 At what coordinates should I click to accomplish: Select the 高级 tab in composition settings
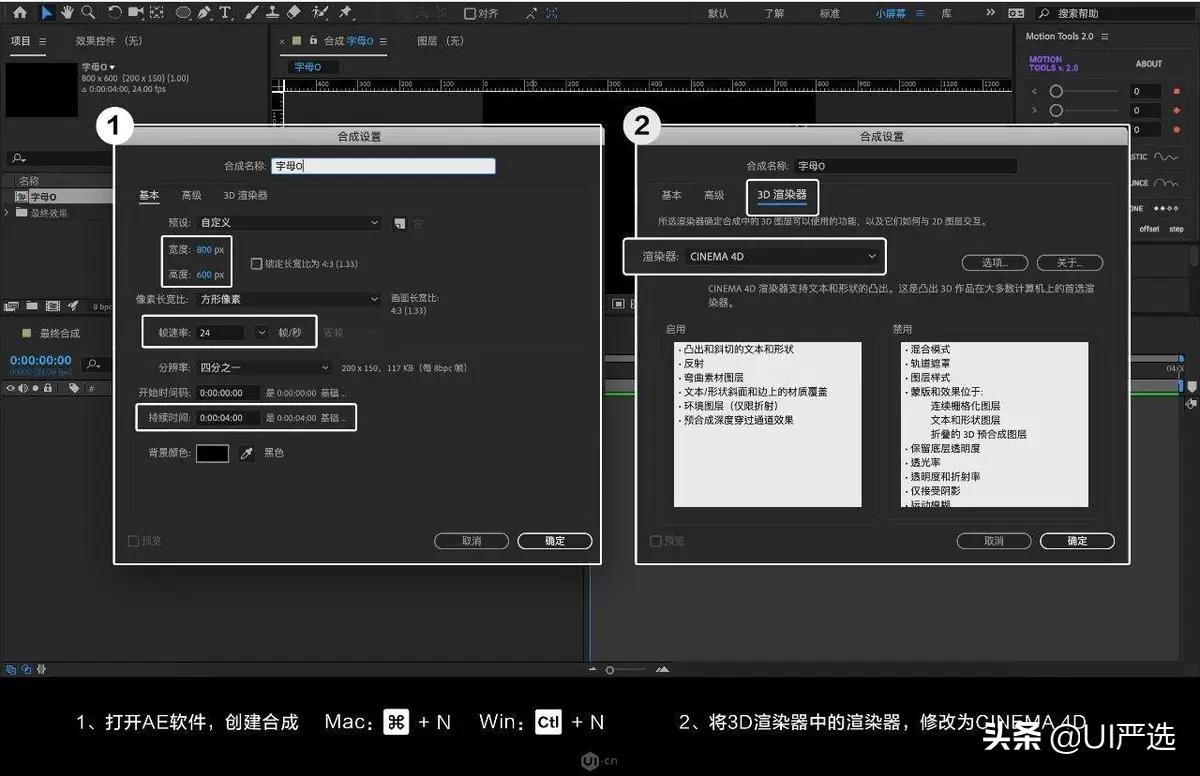point(191,195)
